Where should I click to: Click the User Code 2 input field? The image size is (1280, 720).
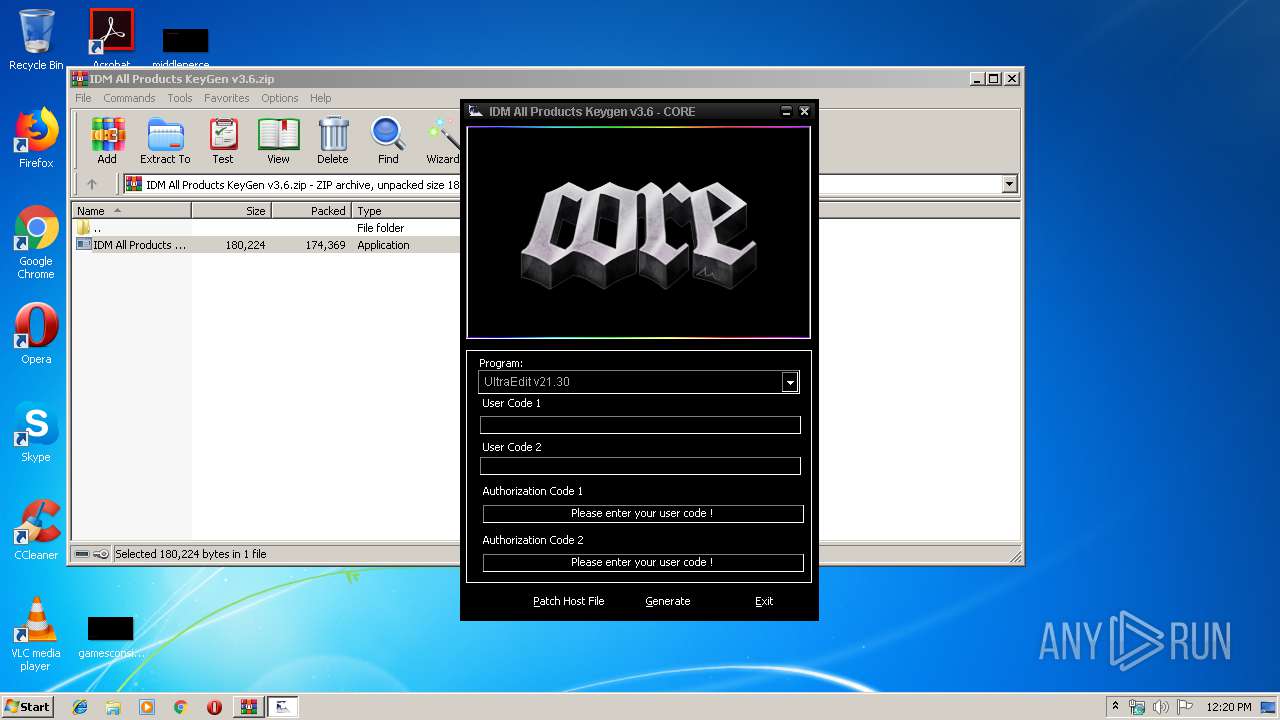(x=640, y=466)
